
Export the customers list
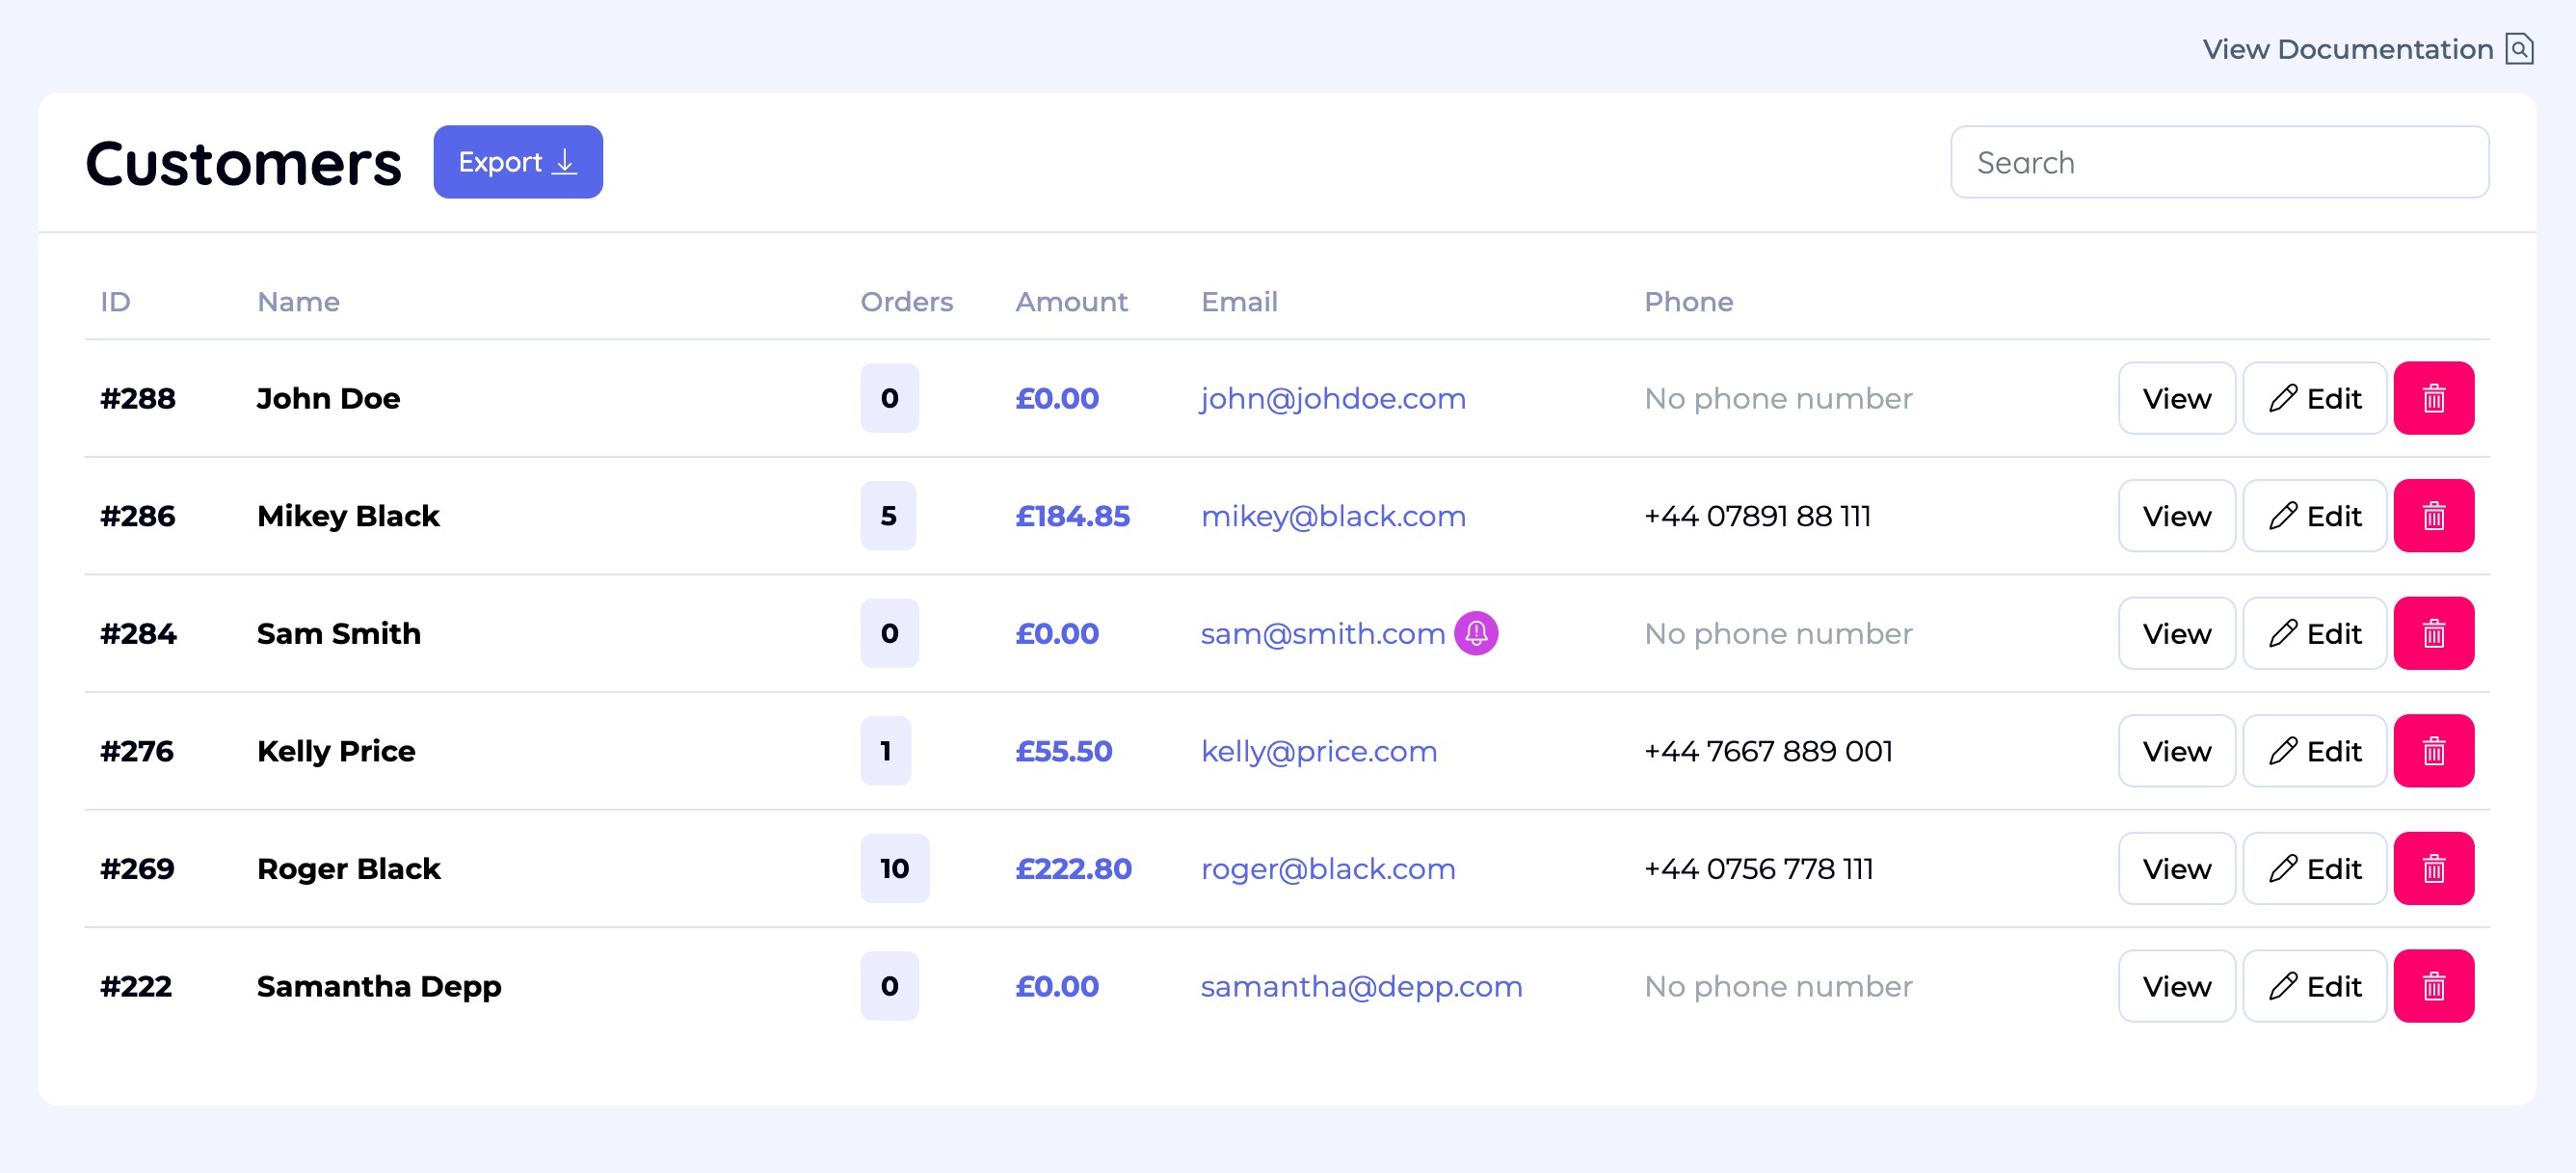coord(517,162)
